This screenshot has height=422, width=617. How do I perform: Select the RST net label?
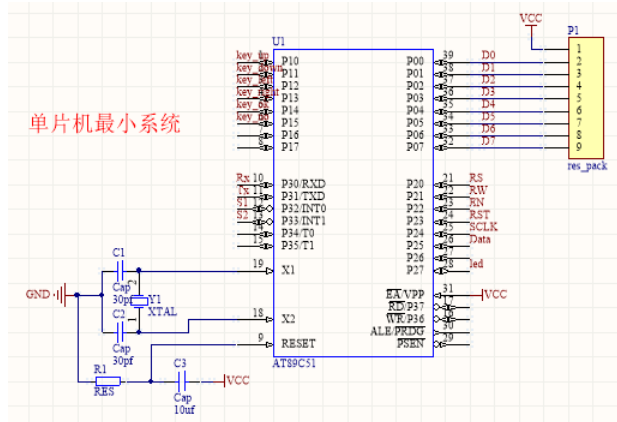479,215
